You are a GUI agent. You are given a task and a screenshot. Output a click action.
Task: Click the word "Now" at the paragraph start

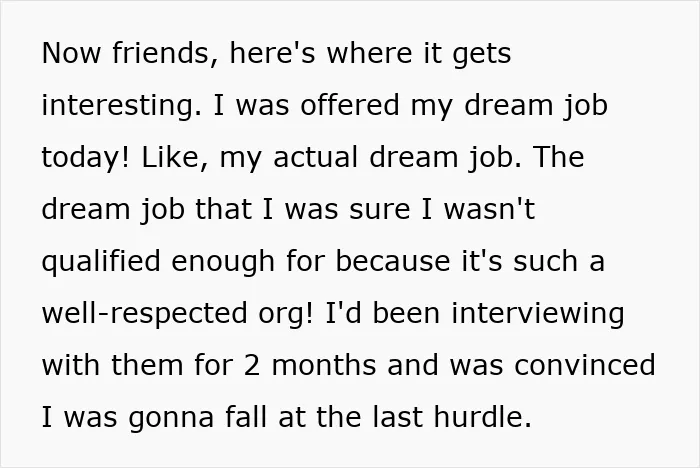click(71, 53)
